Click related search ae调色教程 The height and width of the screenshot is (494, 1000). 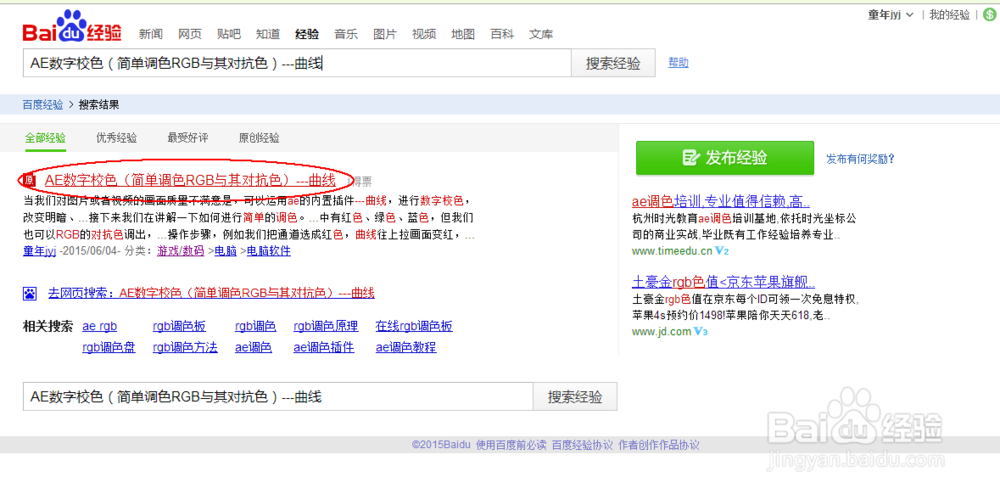[406, 347]
